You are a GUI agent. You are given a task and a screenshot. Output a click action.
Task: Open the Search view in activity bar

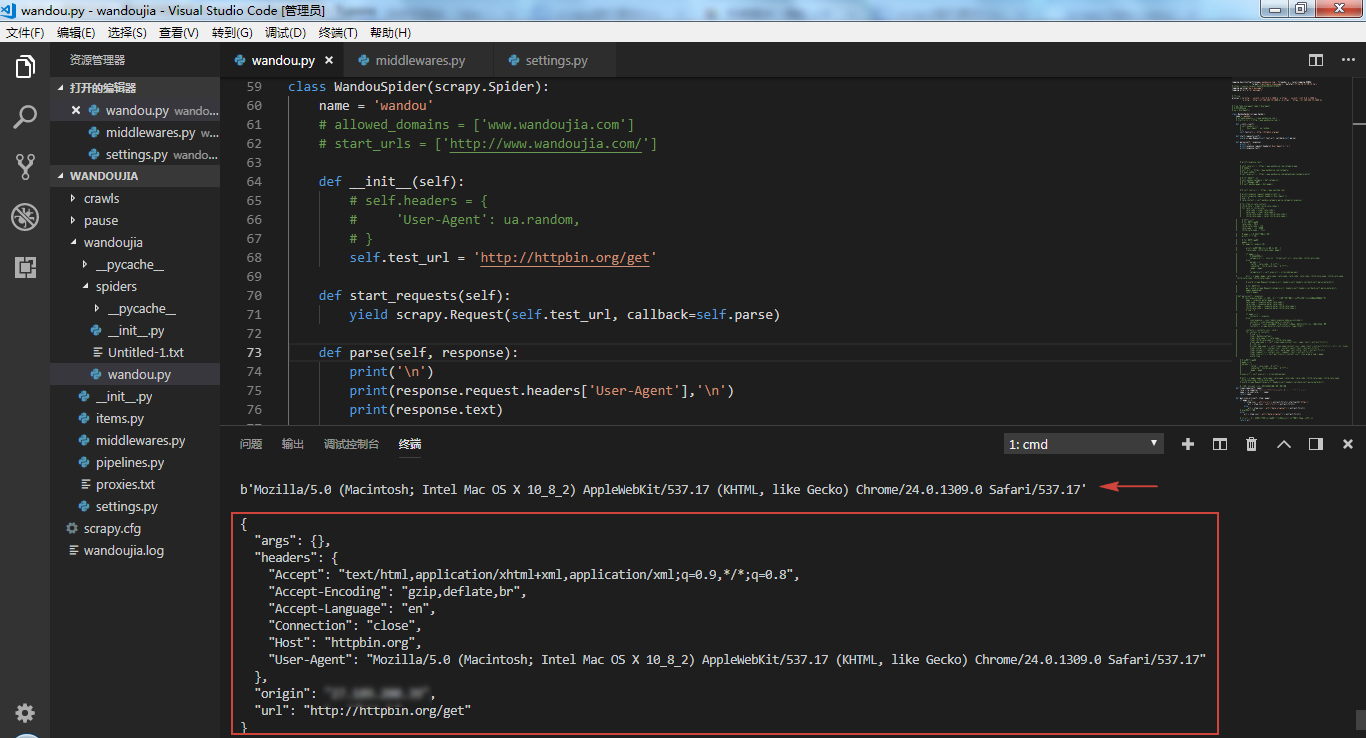tap(25, 117)
